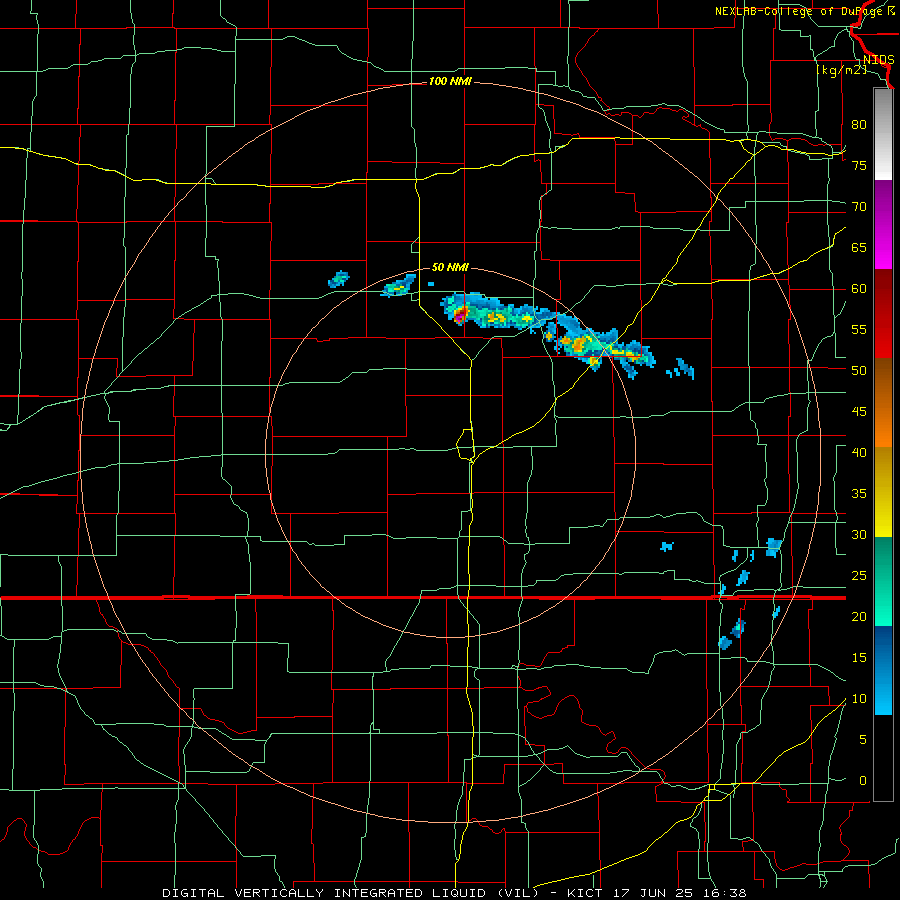Viewport: 900px width, 900px height.
Task: Pick the white-gray top band of the color bar
Action: (x=883, y=134)
